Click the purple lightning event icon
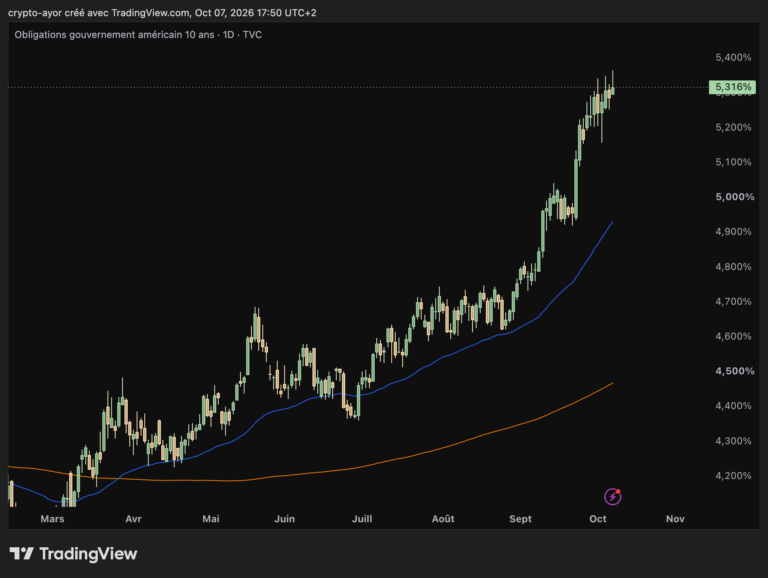This screenshot has height=578, width=768. [x=612, y=496]
